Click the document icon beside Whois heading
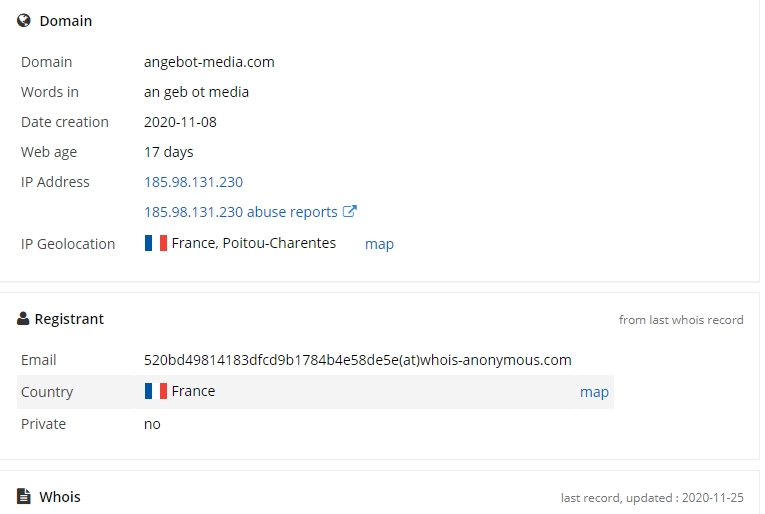Viewport: 765px width, 514px height. point(24,496)
